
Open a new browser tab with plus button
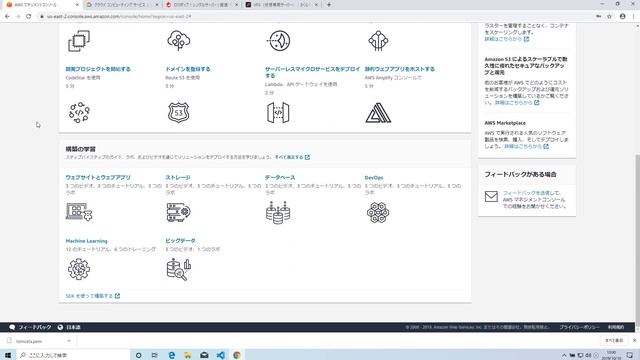coord(329,5)
